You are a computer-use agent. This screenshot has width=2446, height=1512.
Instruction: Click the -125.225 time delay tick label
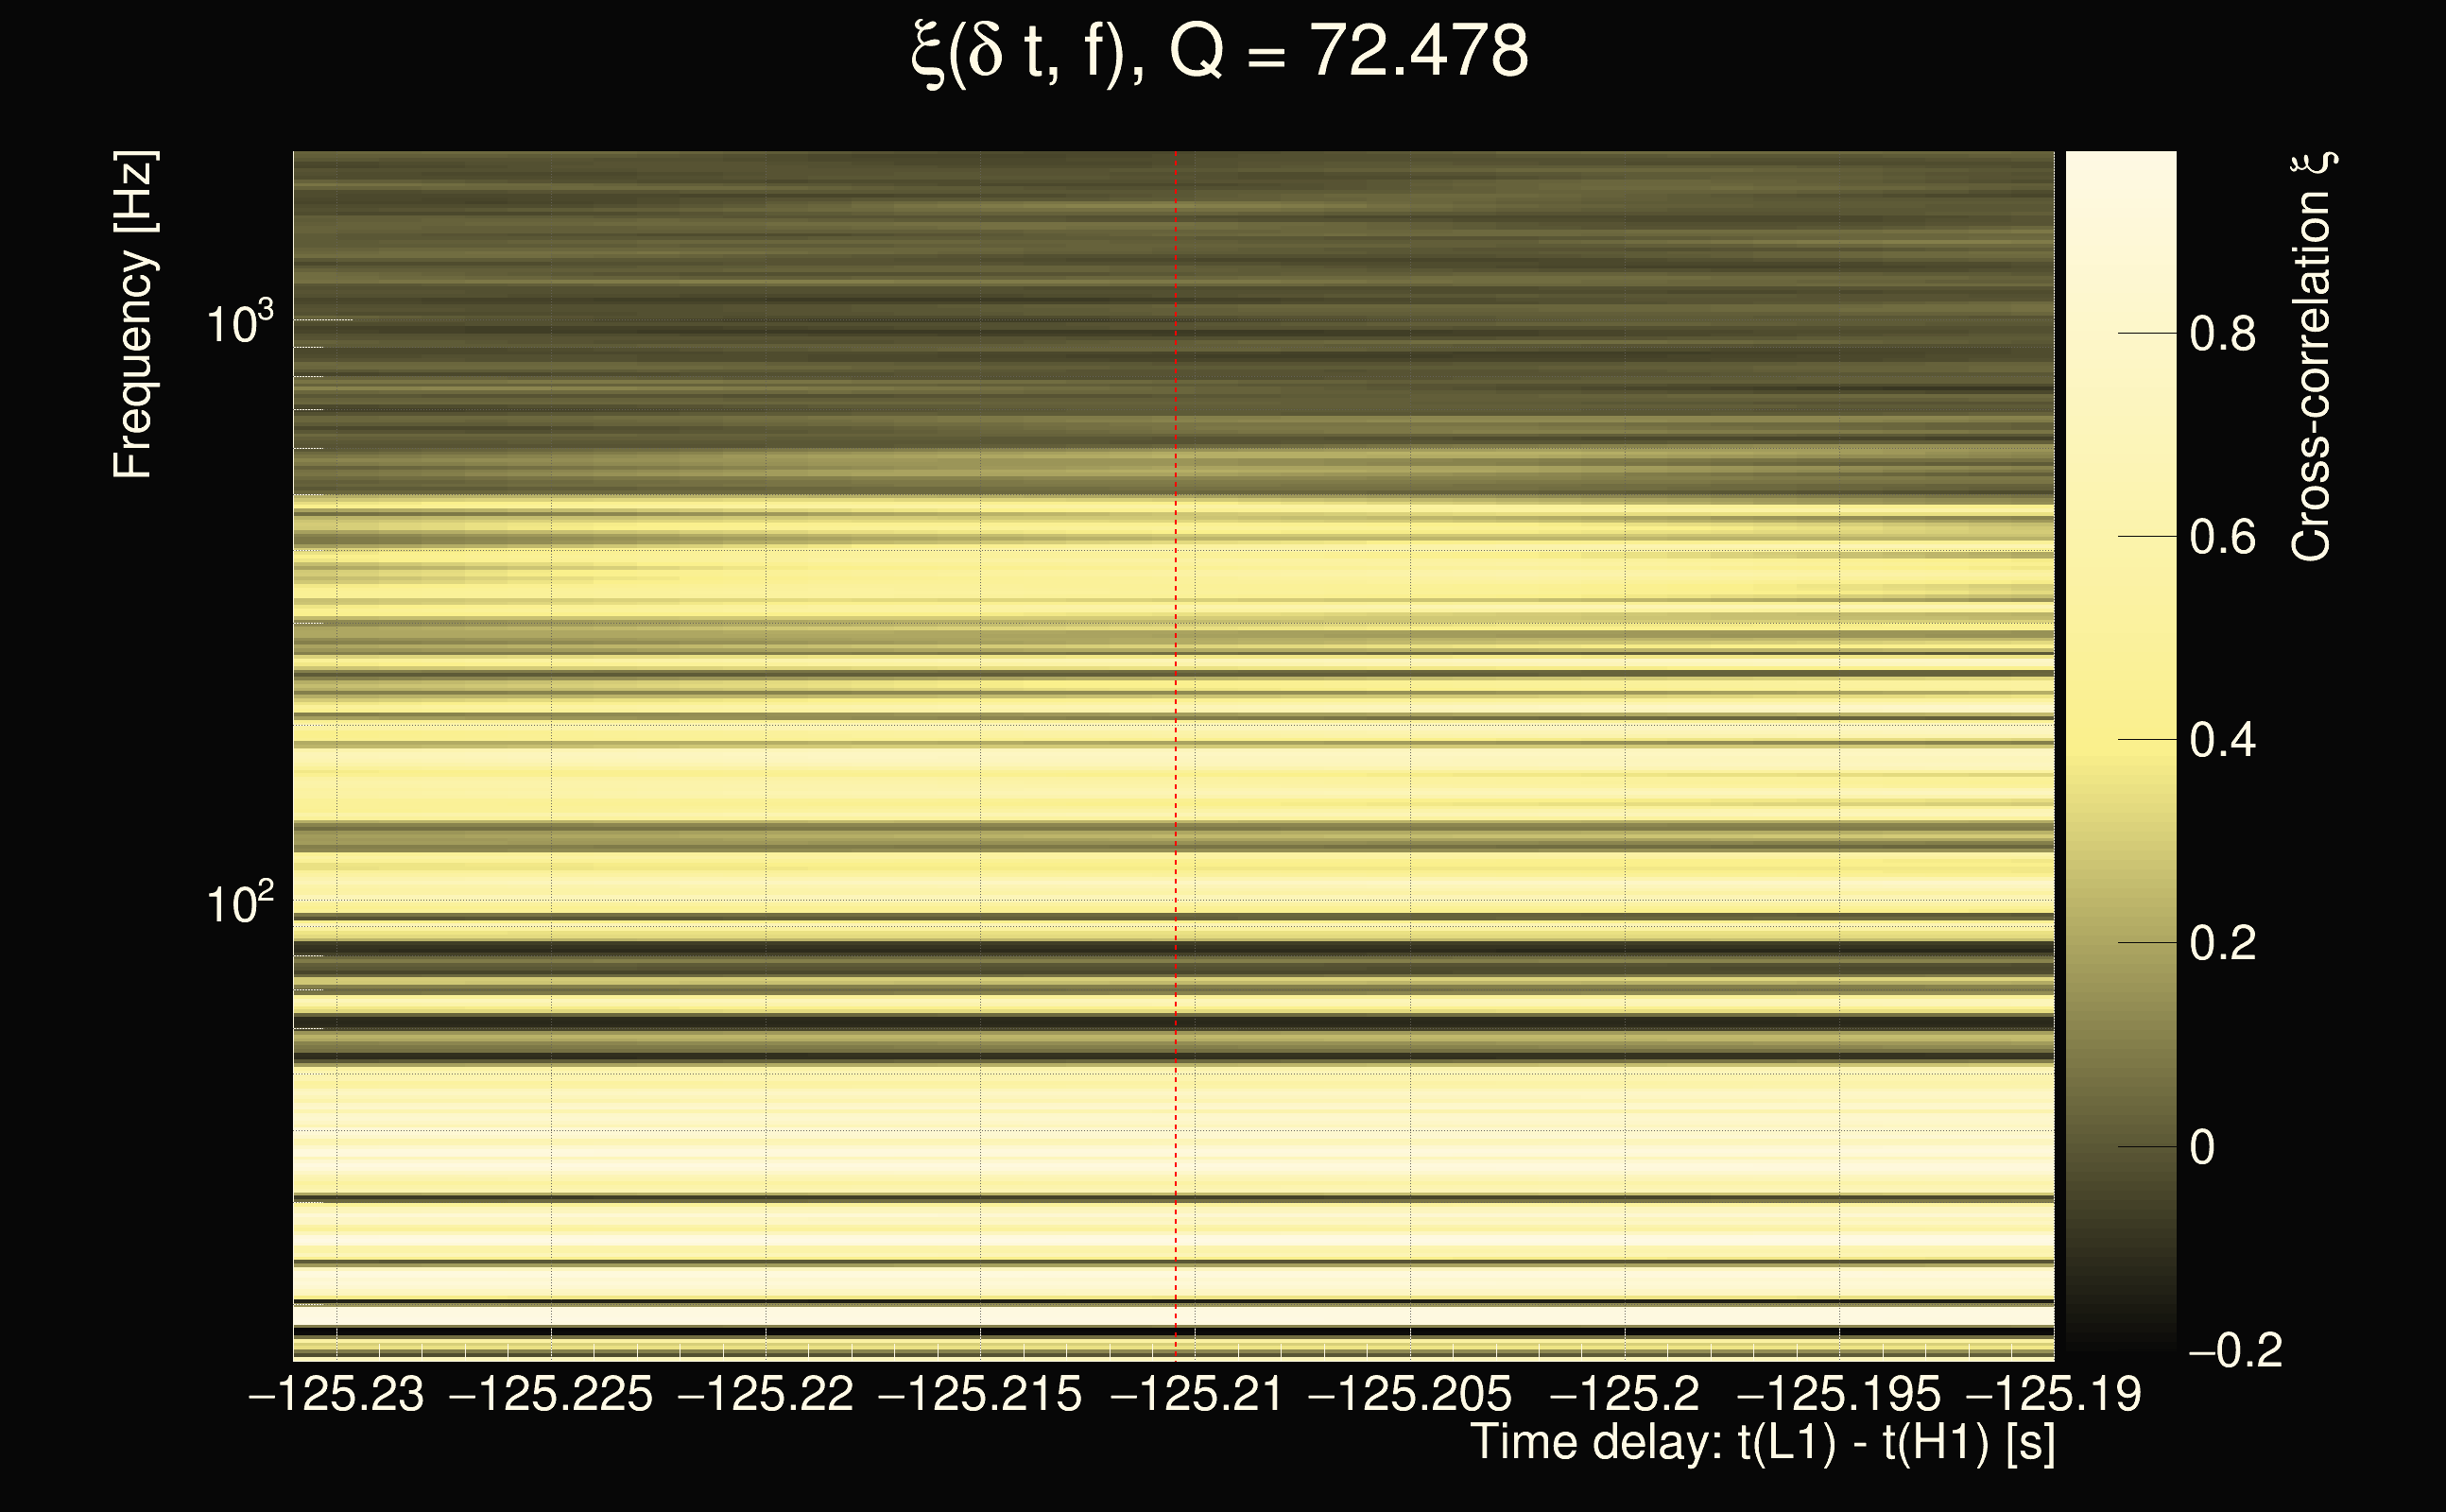(x=551, y=1393)
